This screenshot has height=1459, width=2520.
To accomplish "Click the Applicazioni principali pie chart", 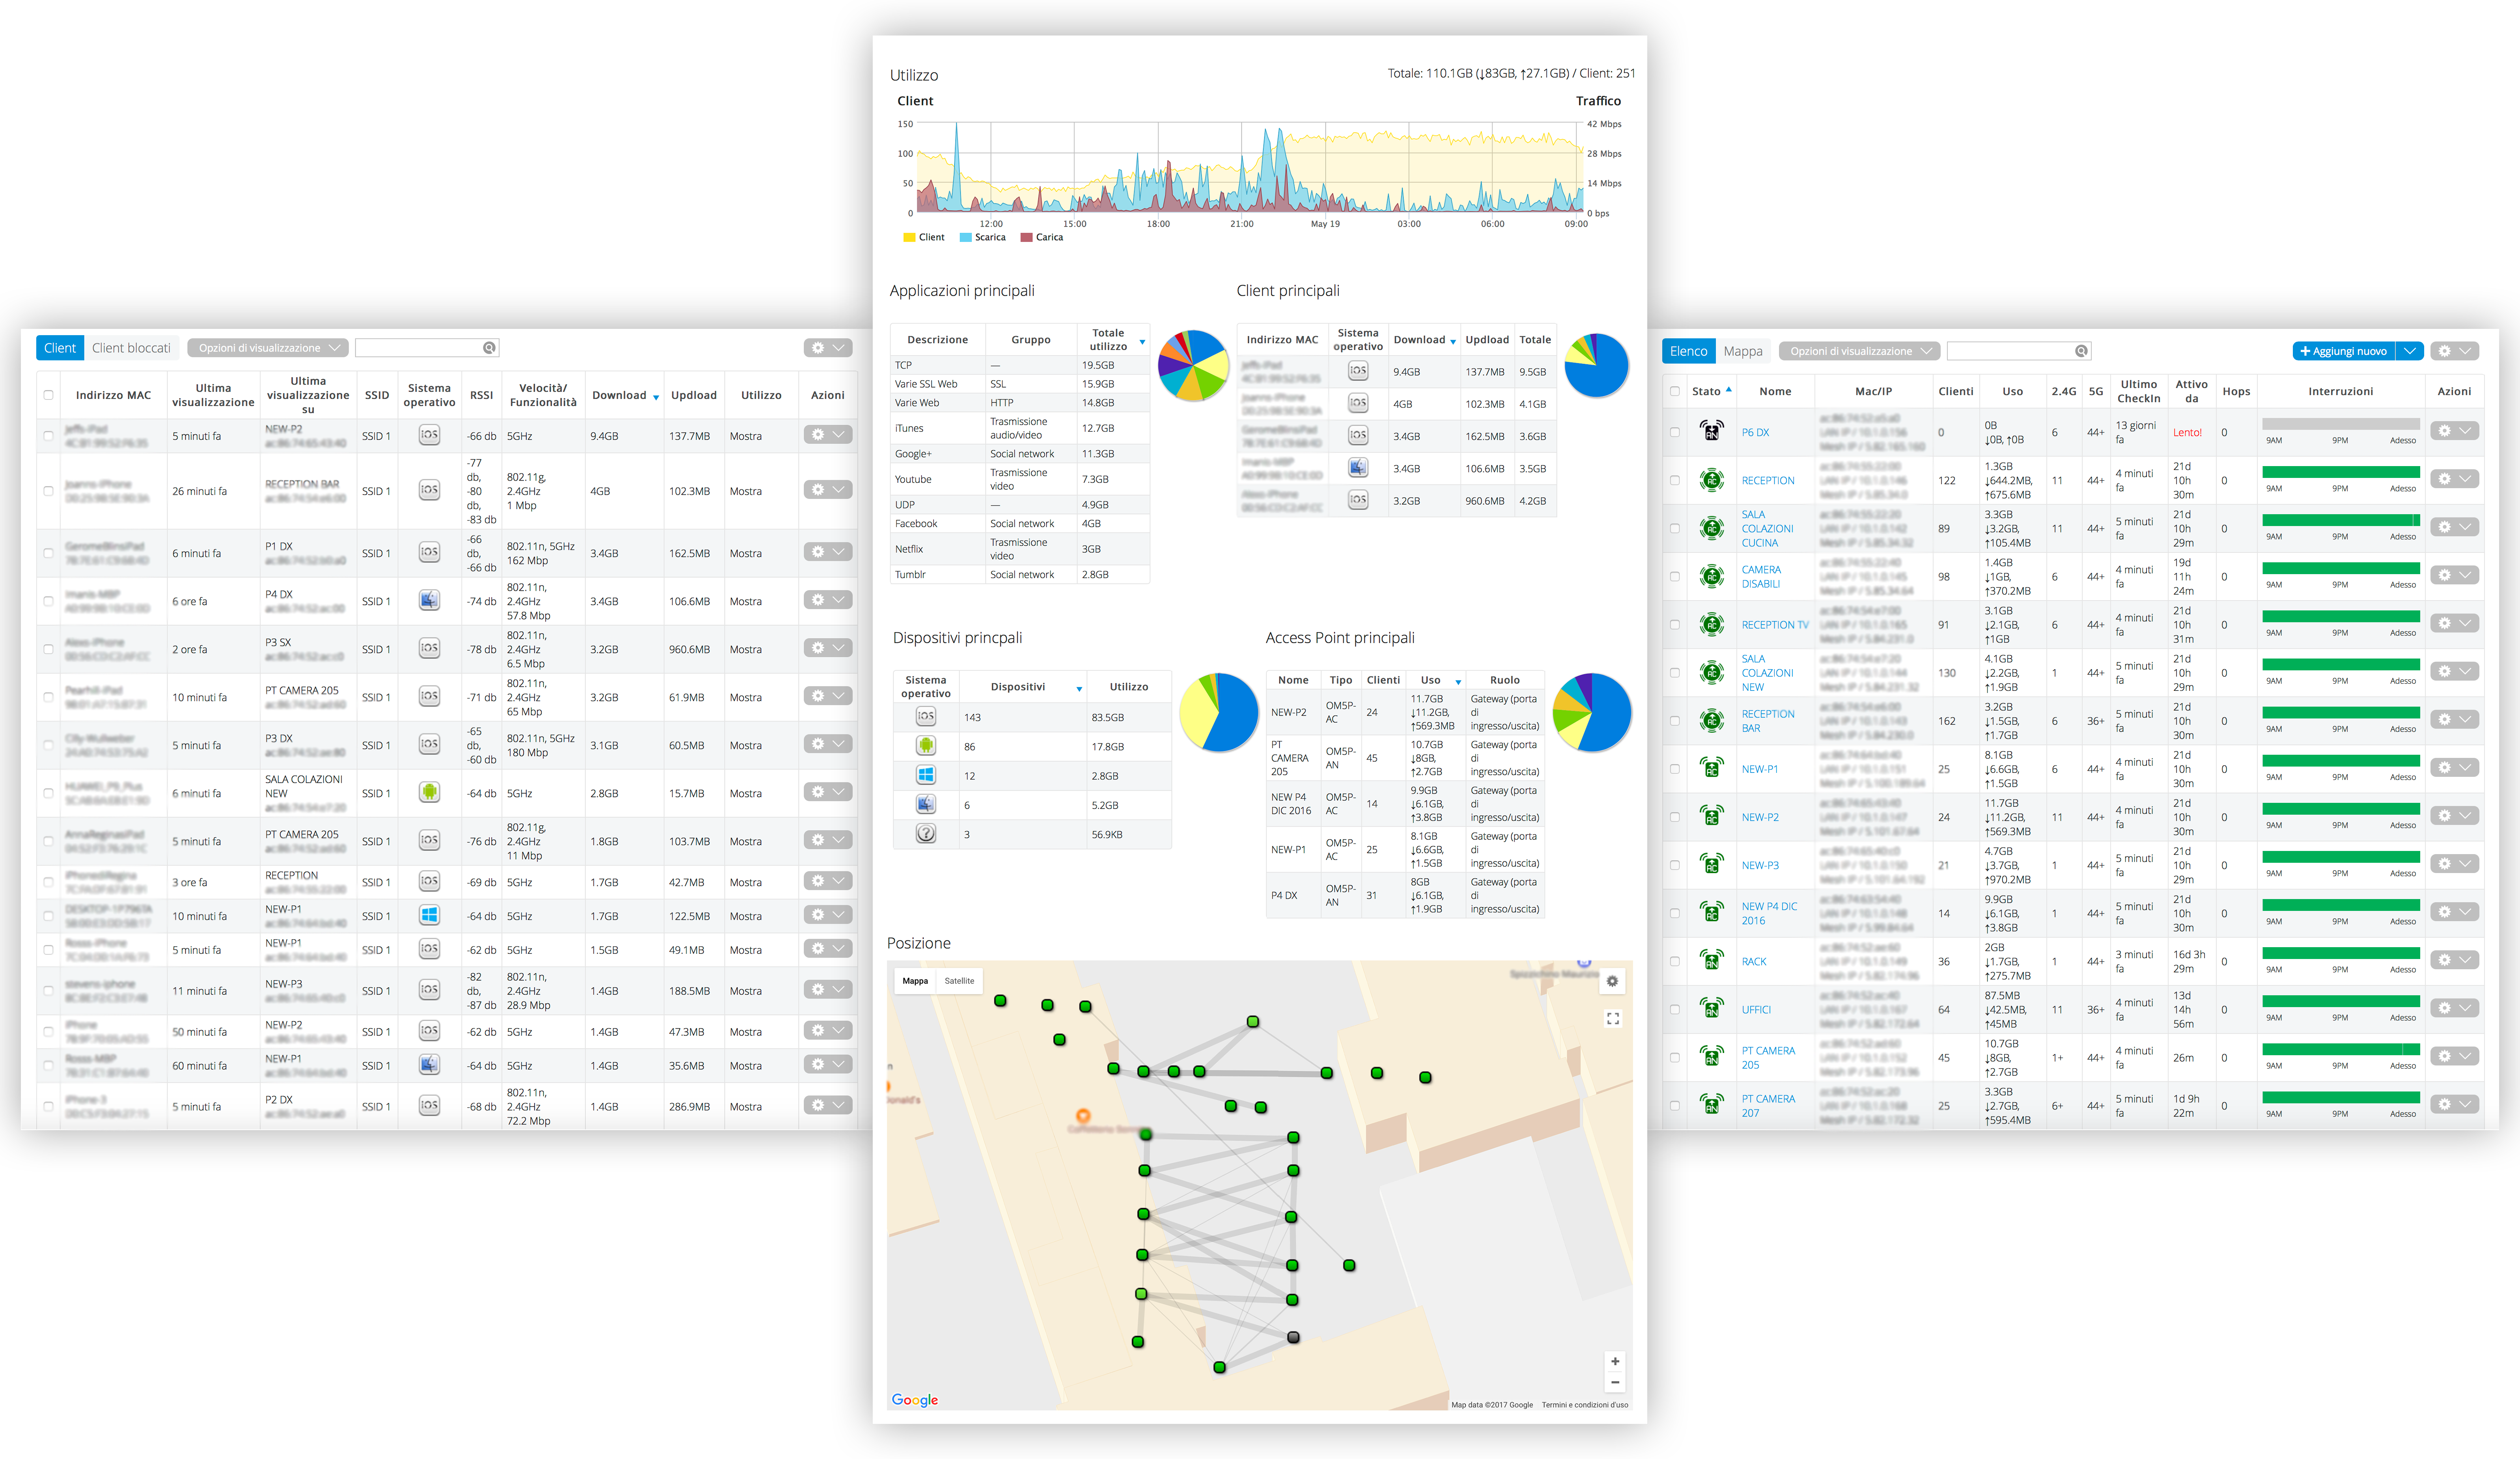I will pyautogui.click(x=1193, y=366).
